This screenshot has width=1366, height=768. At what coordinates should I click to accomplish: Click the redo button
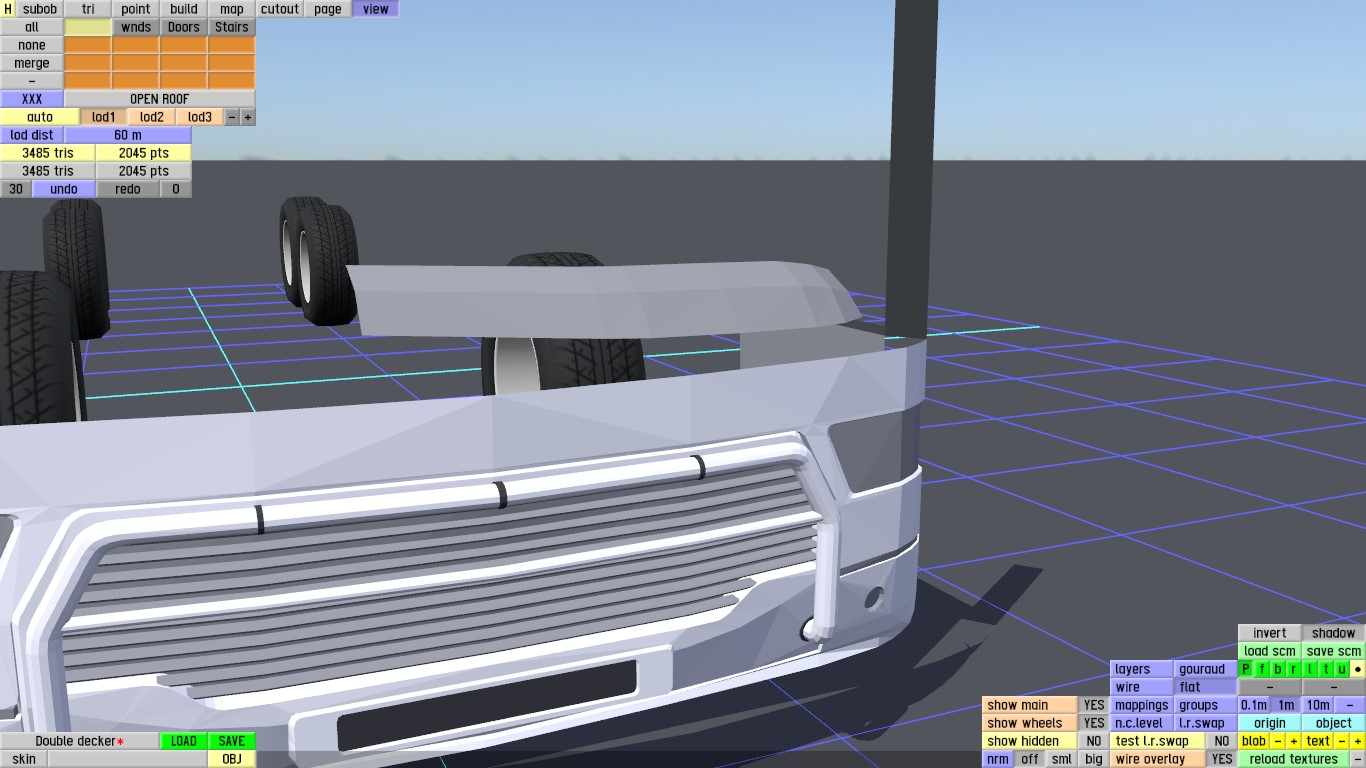(128, 189)
